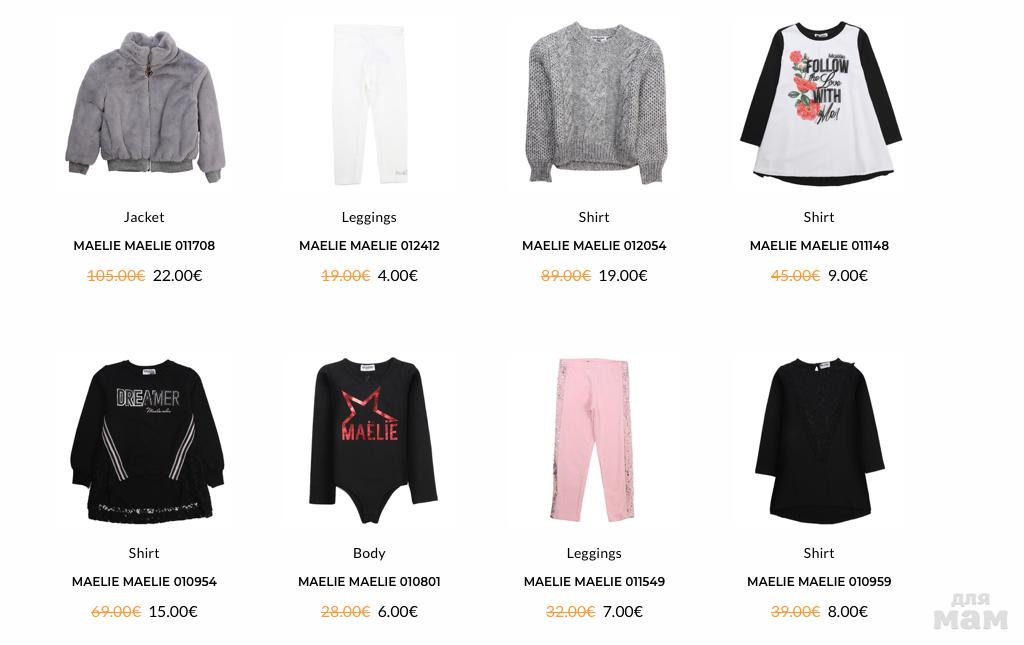Open the MAELIE MAELIE 010954 product link
Screen dimensions: 1024x645
click(x=144, y=582)
